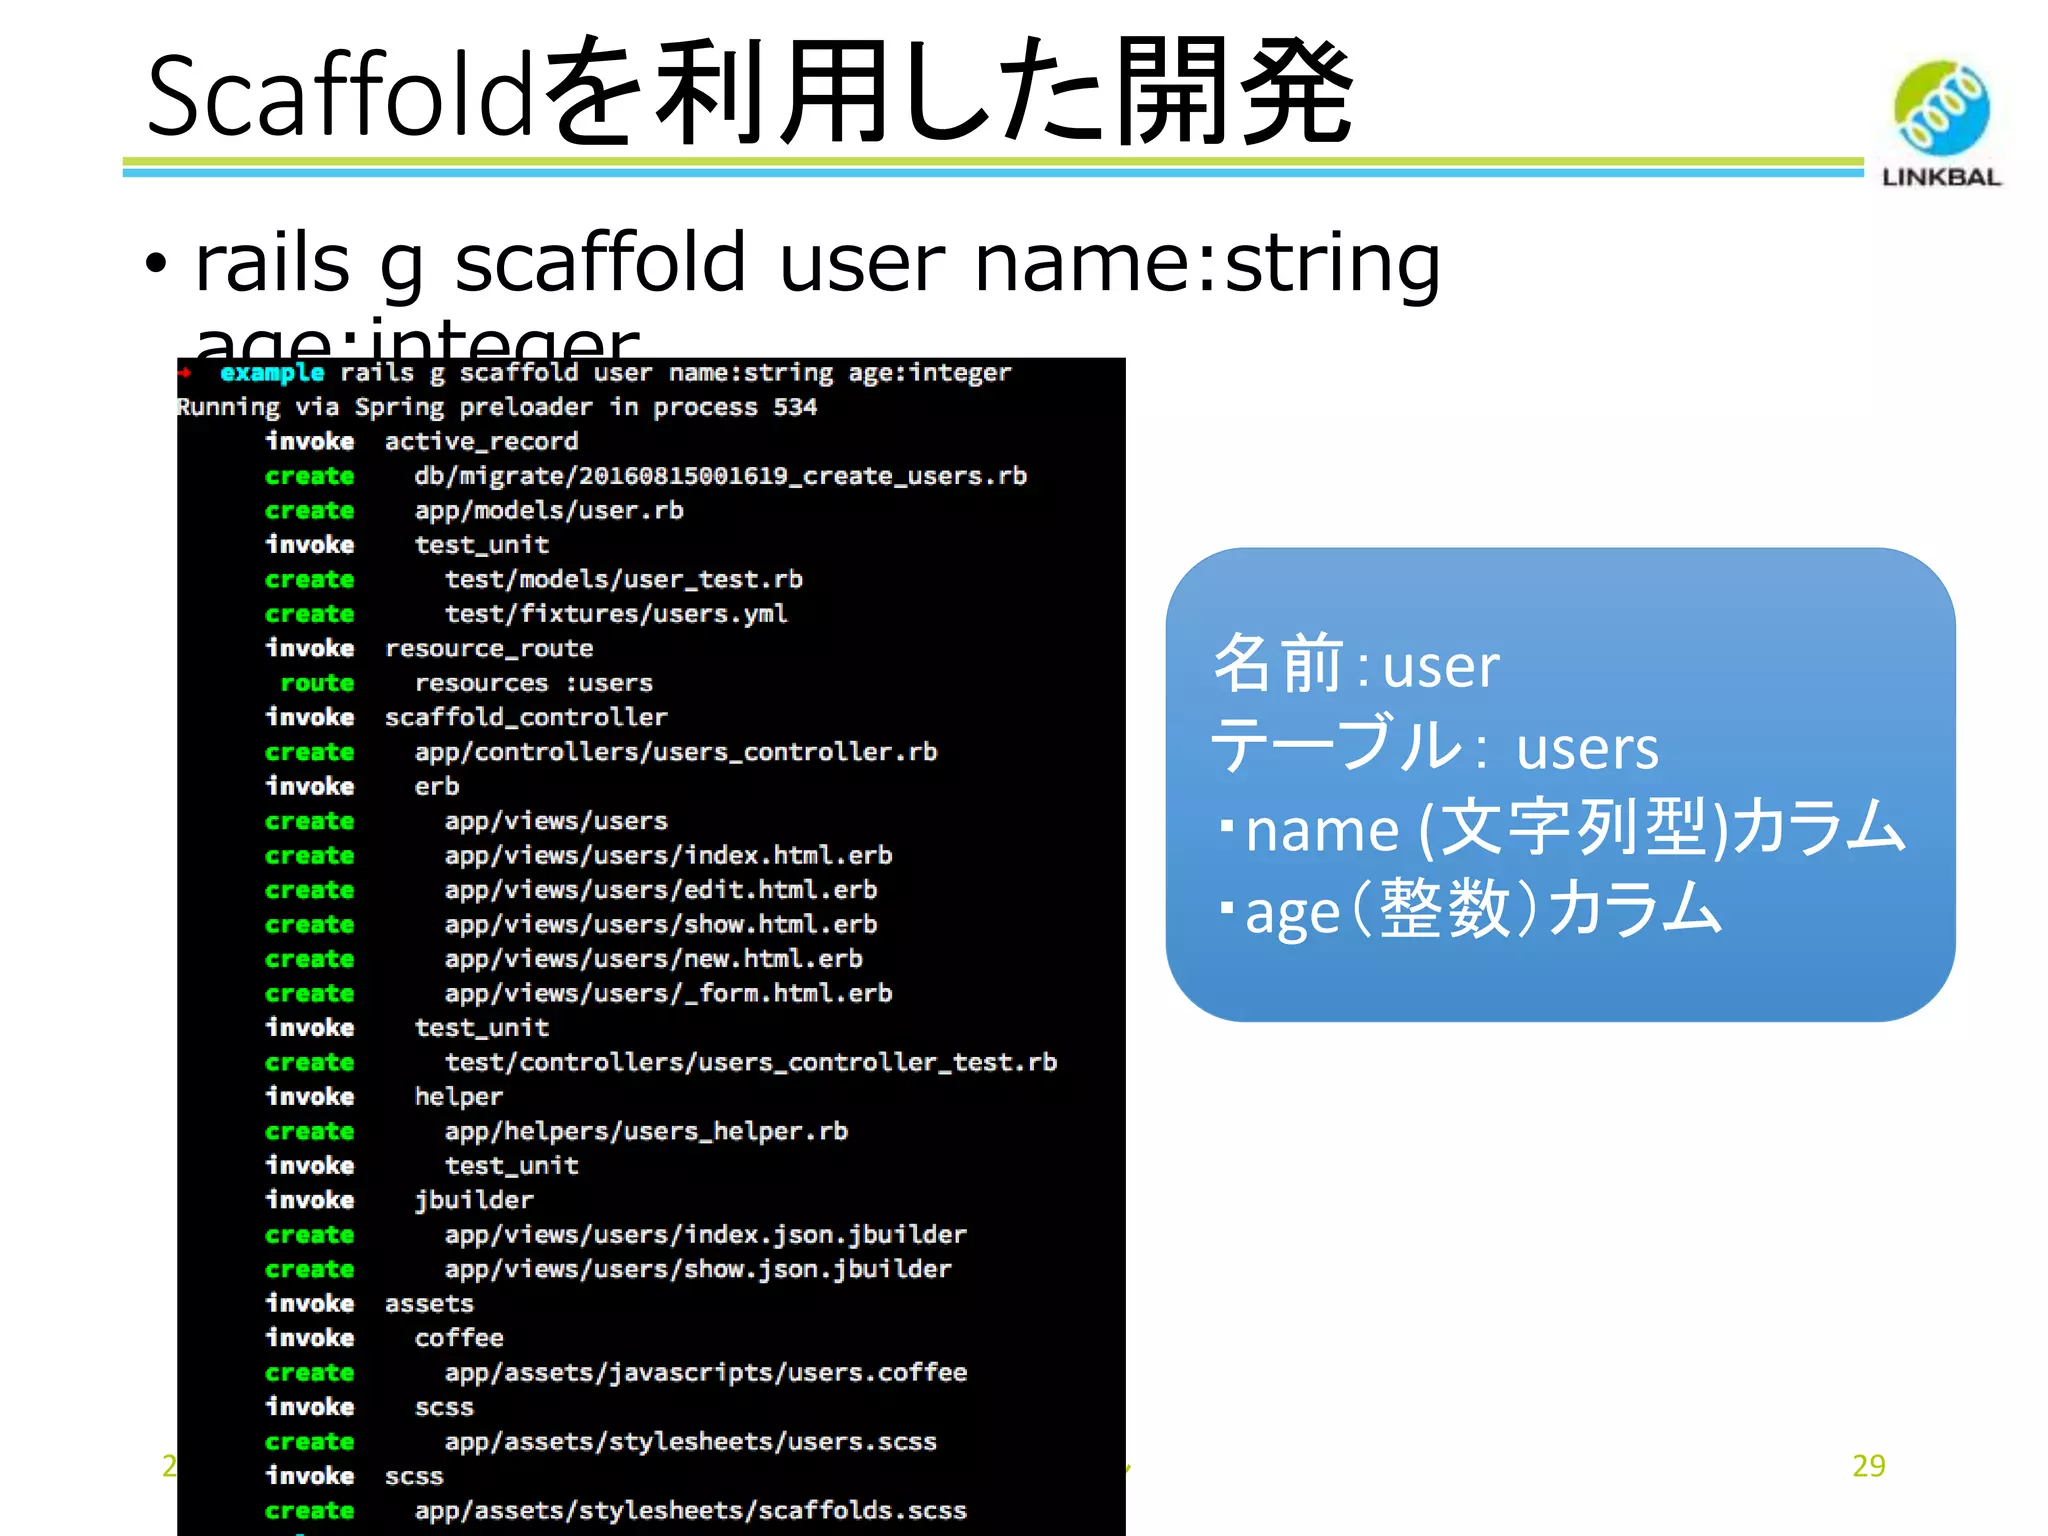Click 'app/assets/stylesheets/users.scss' path
The image size is (2048, 1536).
coord(691,1442)
